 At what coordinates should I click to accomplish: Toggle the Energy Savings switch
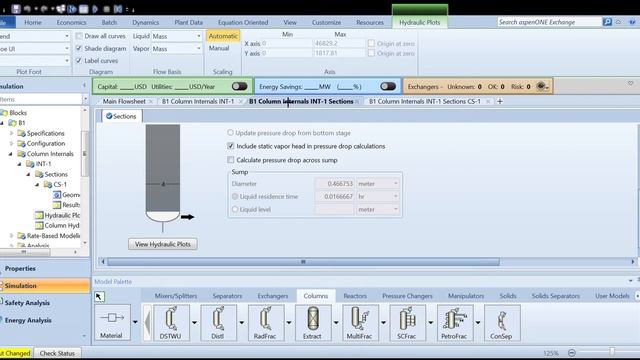[x=388, y=86]
